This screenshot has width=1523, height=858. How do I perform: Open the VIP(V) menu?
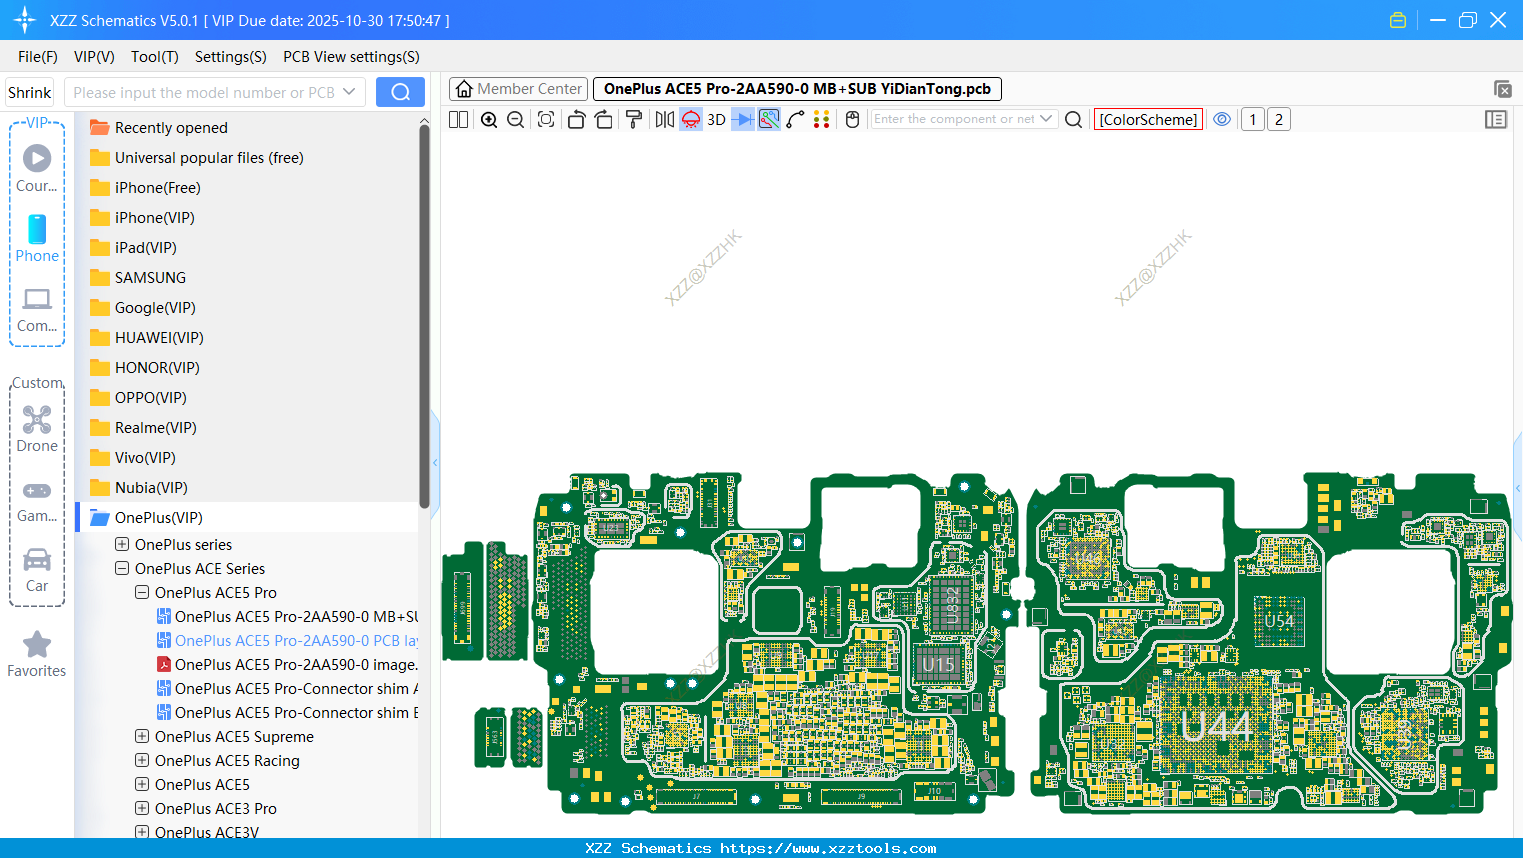94,56
